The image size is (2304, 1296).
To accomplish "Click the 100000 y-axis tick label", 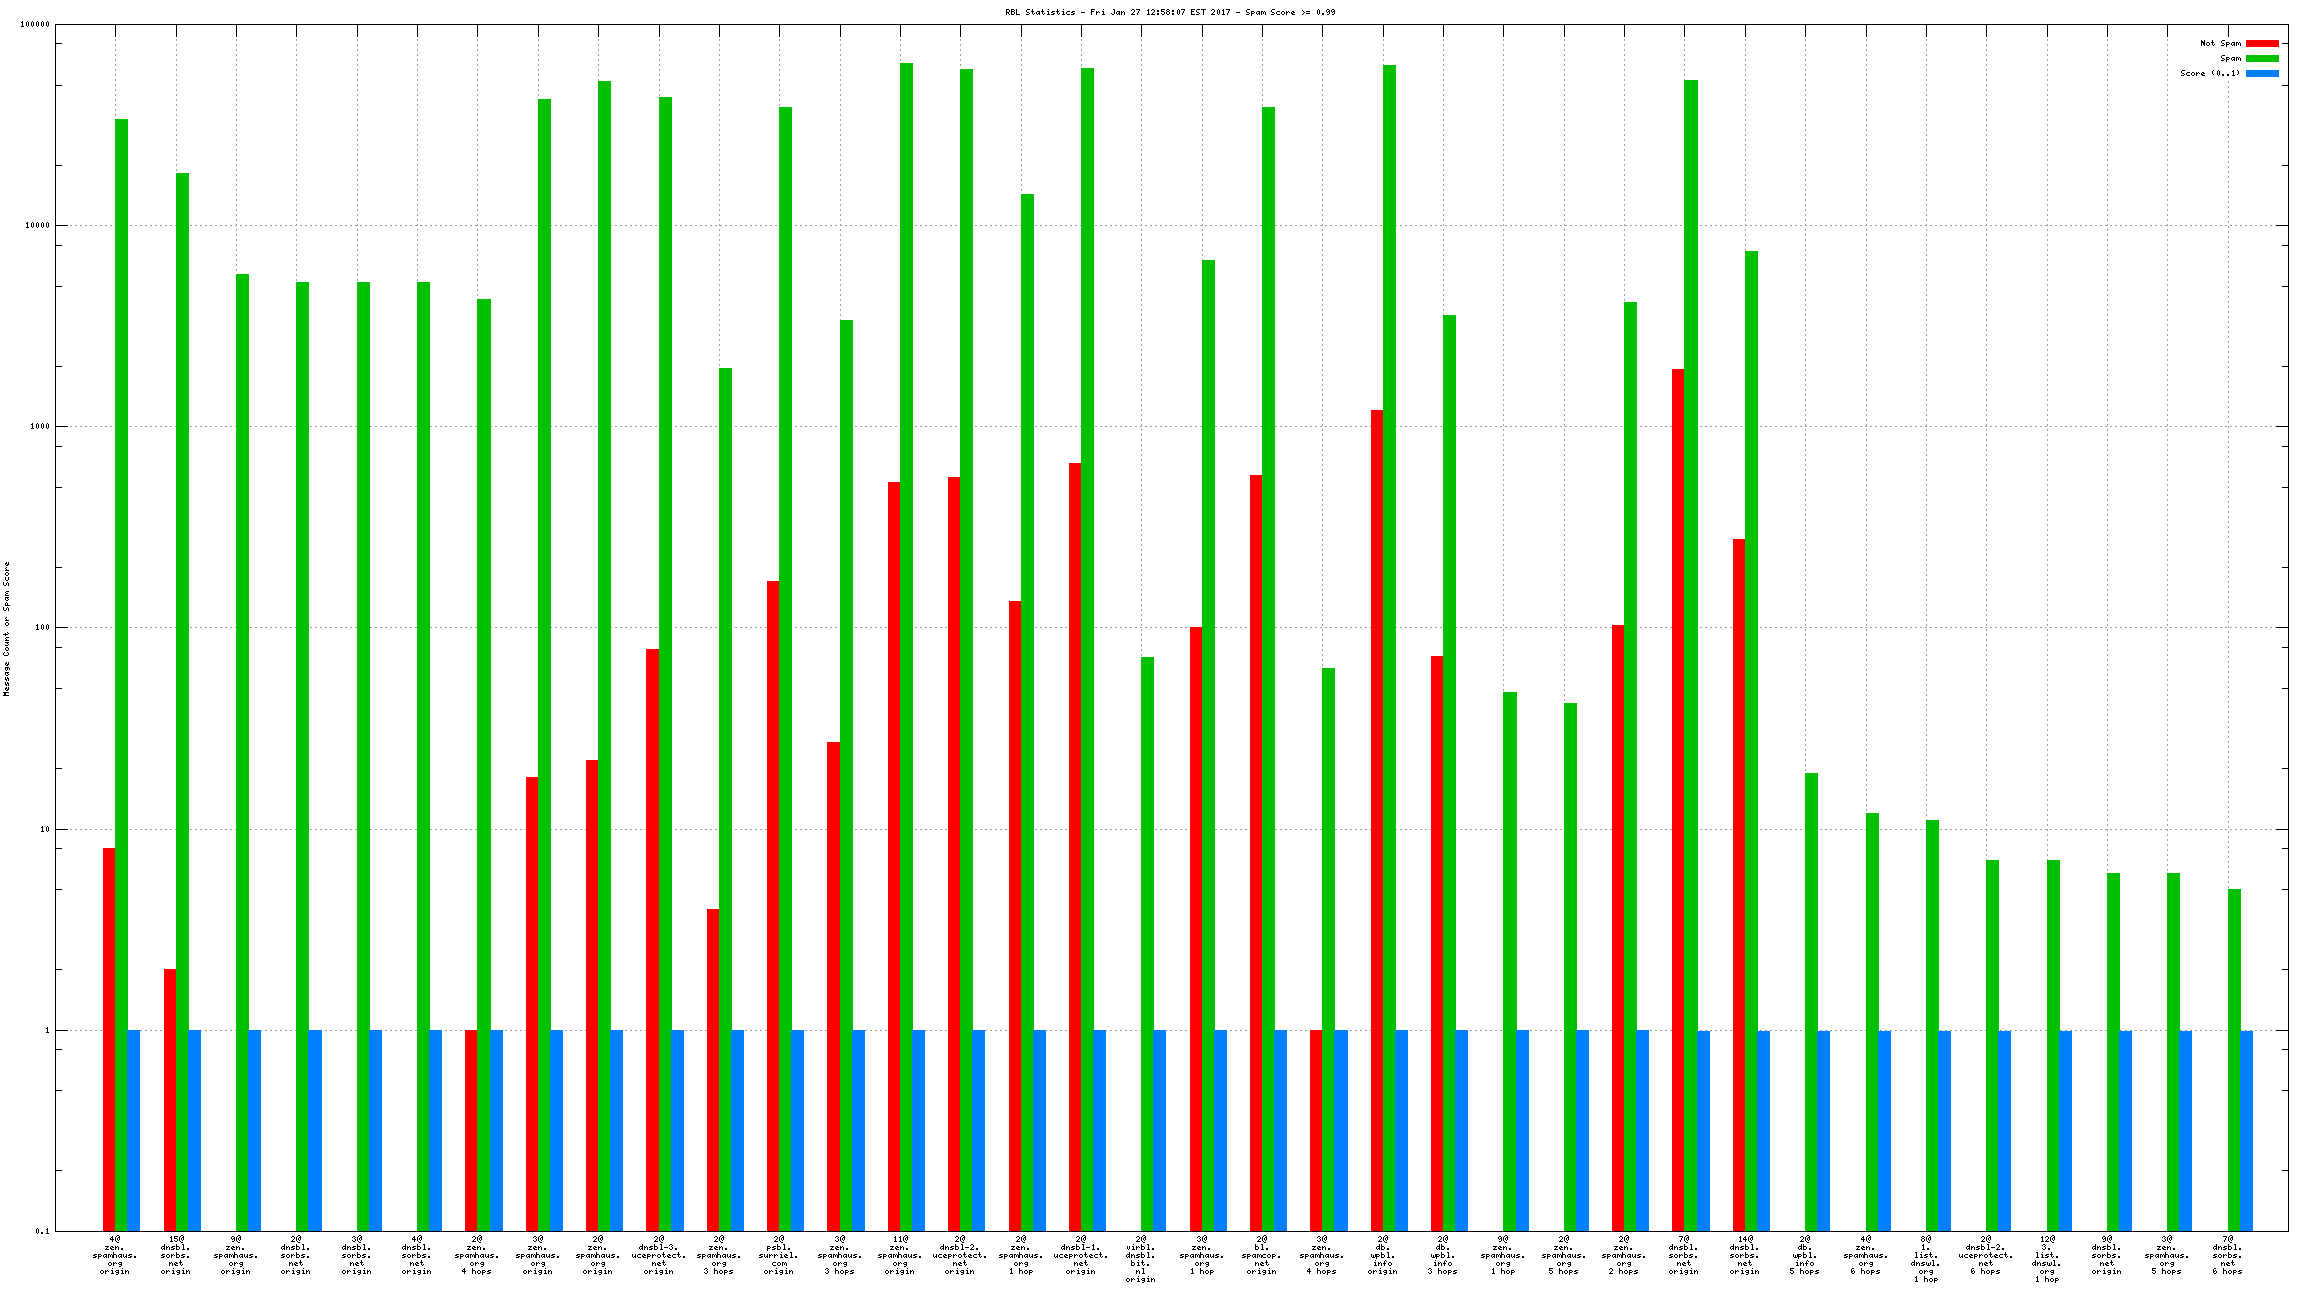I will pos(34,25).
